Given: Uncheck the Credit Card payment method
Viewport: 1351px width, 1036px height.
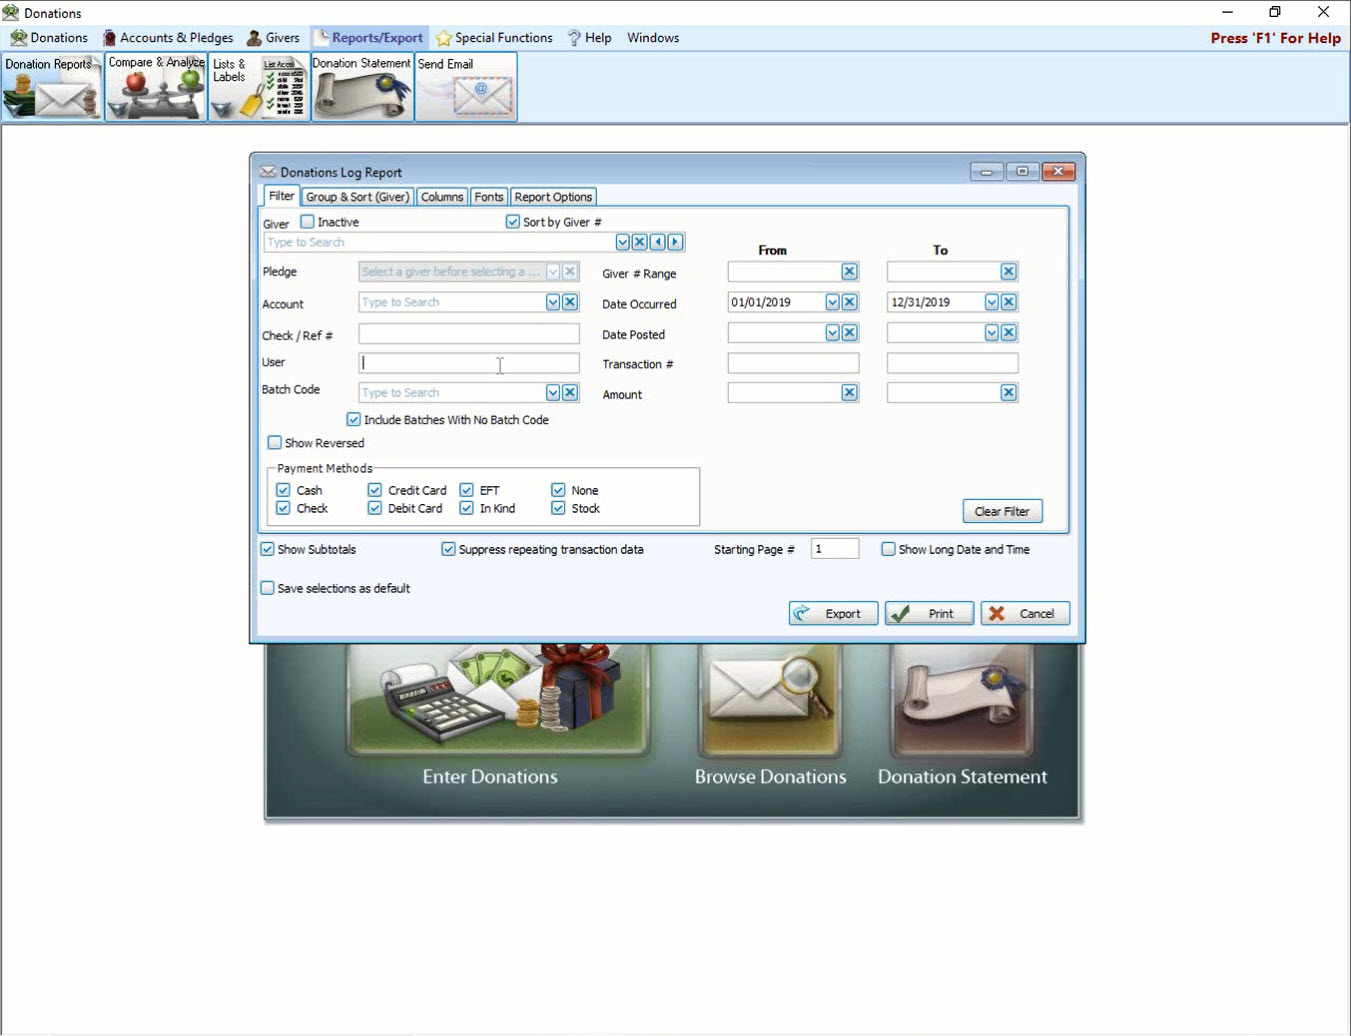Looking at the screenshot, I should (375, 490).
